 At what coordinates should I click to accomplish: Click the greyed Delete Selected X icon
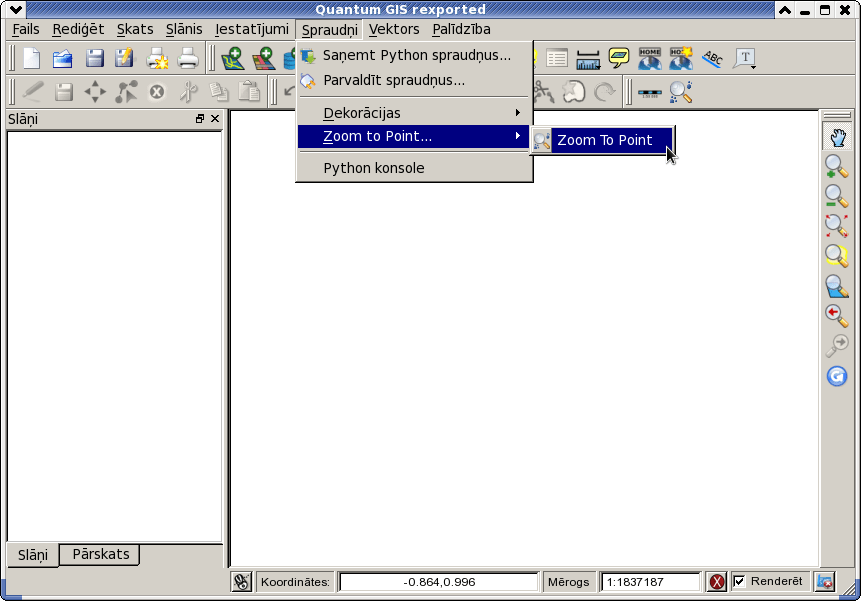157,92
